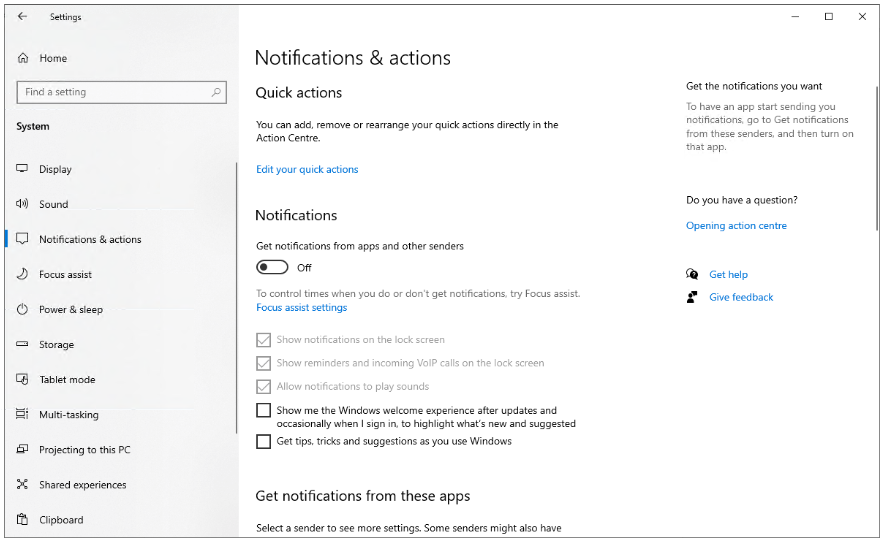The height and width of the screenshot is (540, 882).
Task: Open the Focus assist settings link
Action: point(301,308)
